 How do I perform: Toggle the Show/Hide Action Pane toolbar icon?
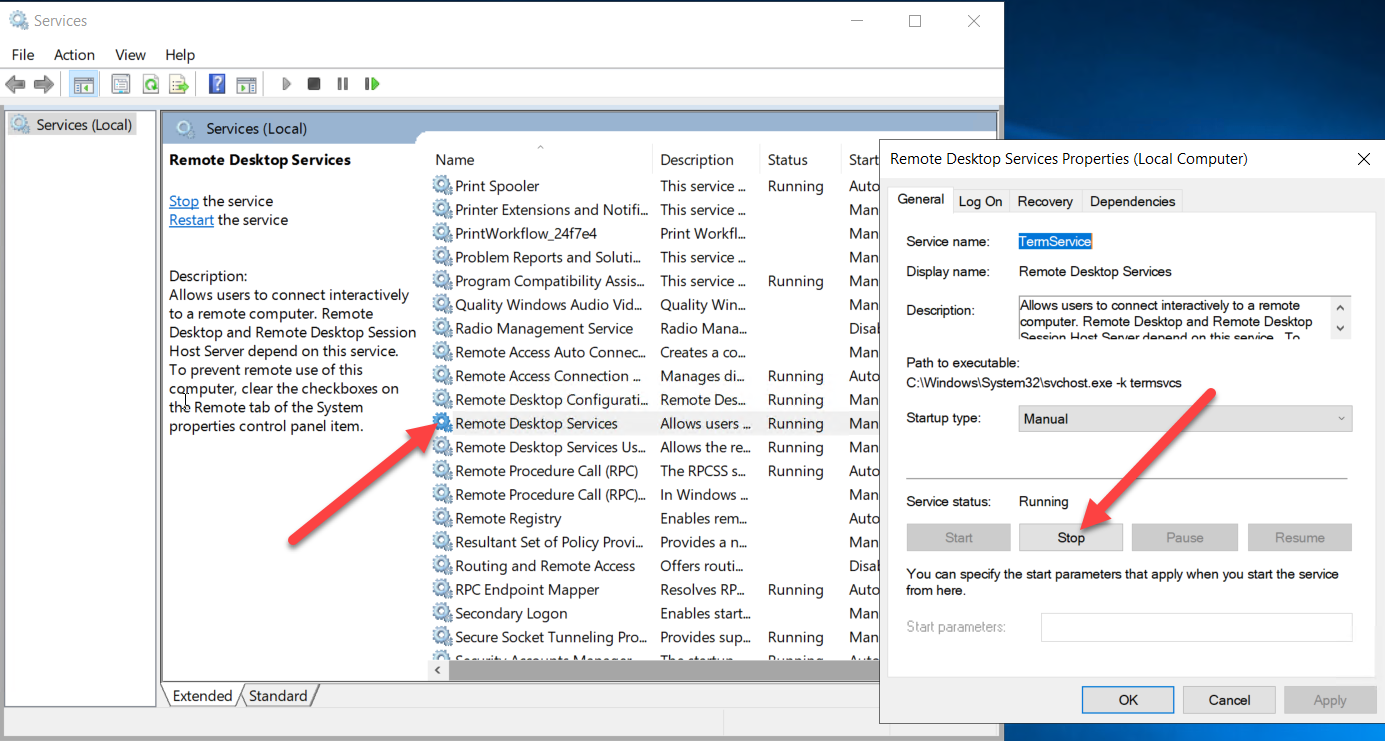pos(246,84)
